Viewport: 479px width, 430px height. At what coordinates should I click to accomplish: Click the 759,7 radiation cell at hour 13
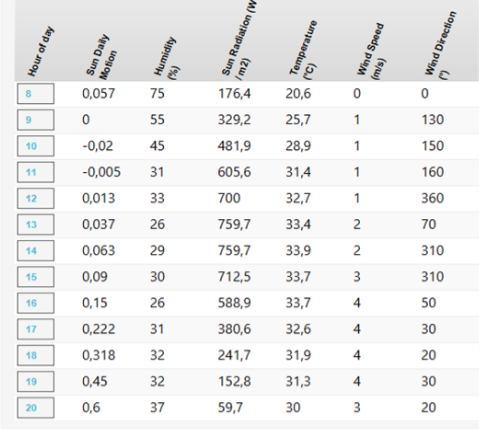pyautogui.click(x=234, y=224)
